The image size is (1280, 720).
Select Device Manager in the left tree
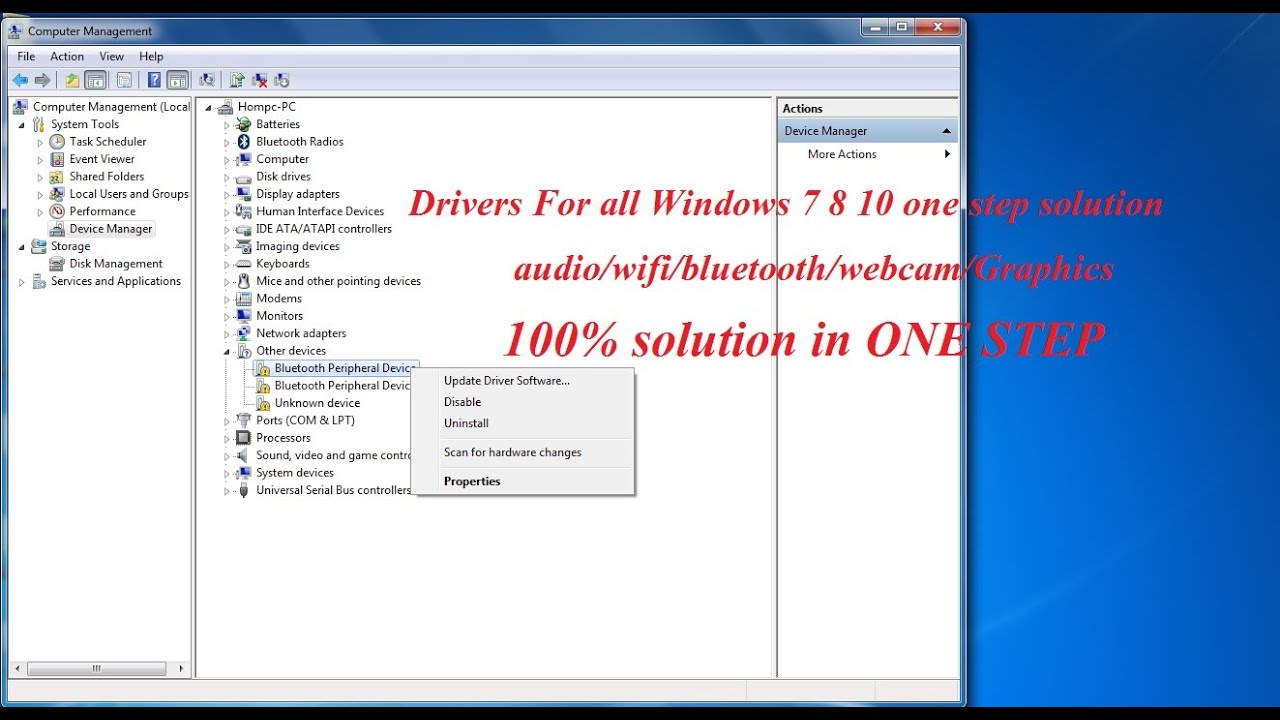pos(111,229)
